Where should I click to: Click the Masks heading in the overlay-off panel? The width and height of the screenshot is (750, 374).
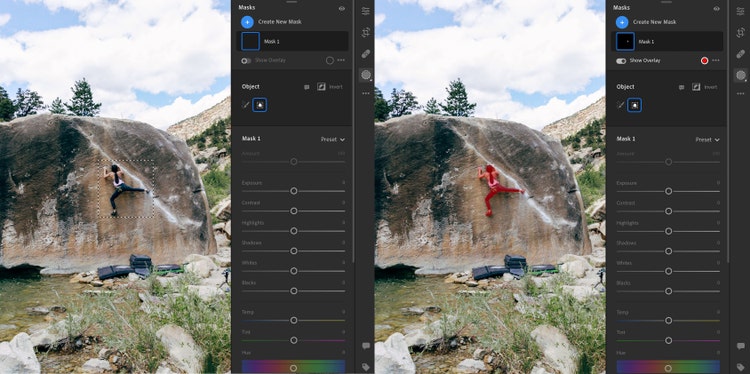click(247, 8)
